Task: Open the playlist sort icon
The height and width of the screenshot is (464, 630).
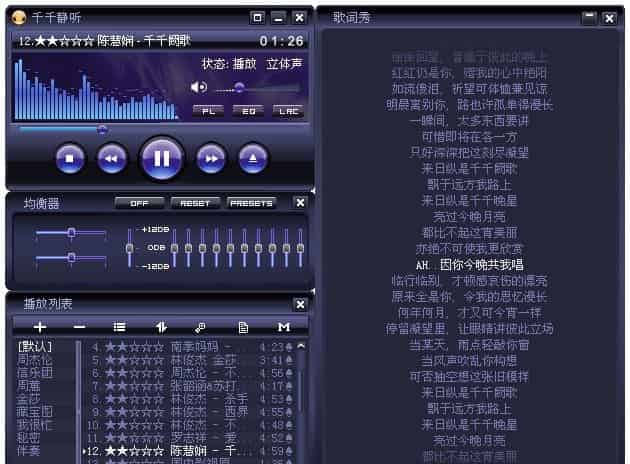Action: (162, 327)
